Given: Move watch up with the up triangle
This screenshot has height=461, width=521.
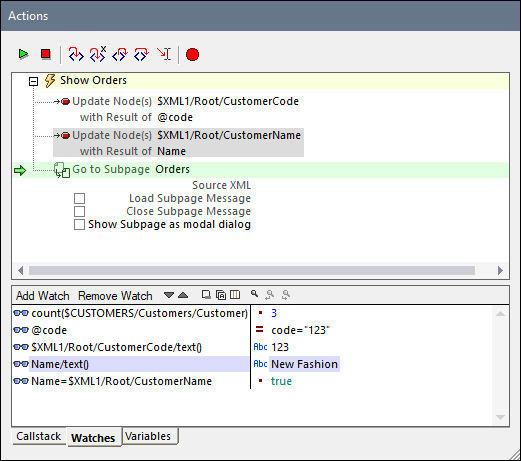Looking at the screenshot, I should (183, 295).
